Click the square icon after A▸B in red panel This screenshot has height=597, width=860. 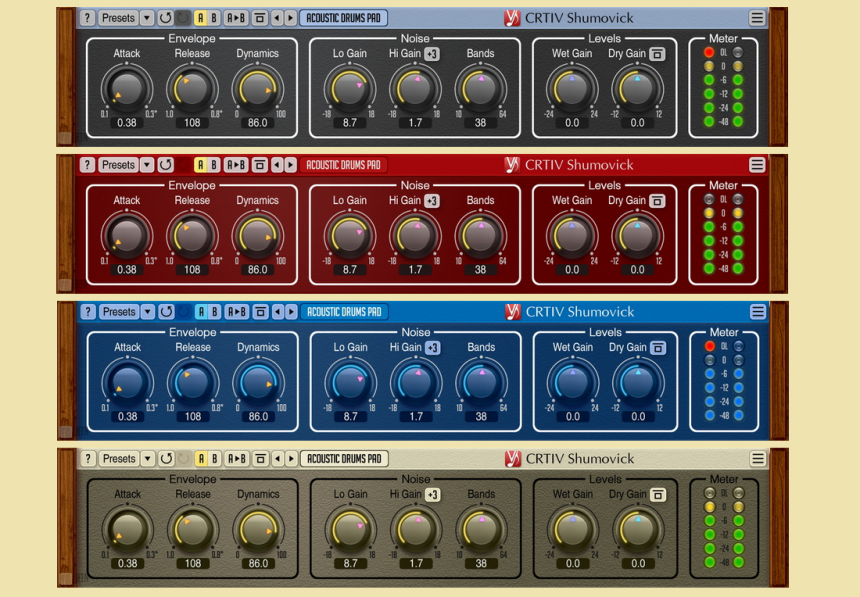259,165
